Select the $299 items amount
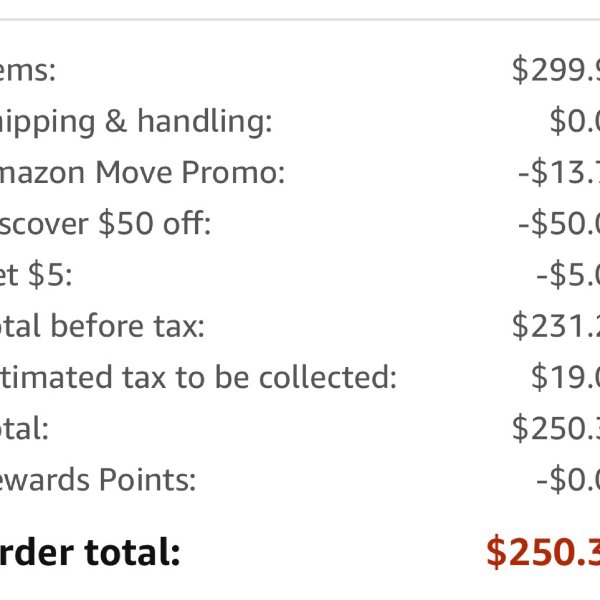Screen dimensions: 600x600 [x=556, y=70]
